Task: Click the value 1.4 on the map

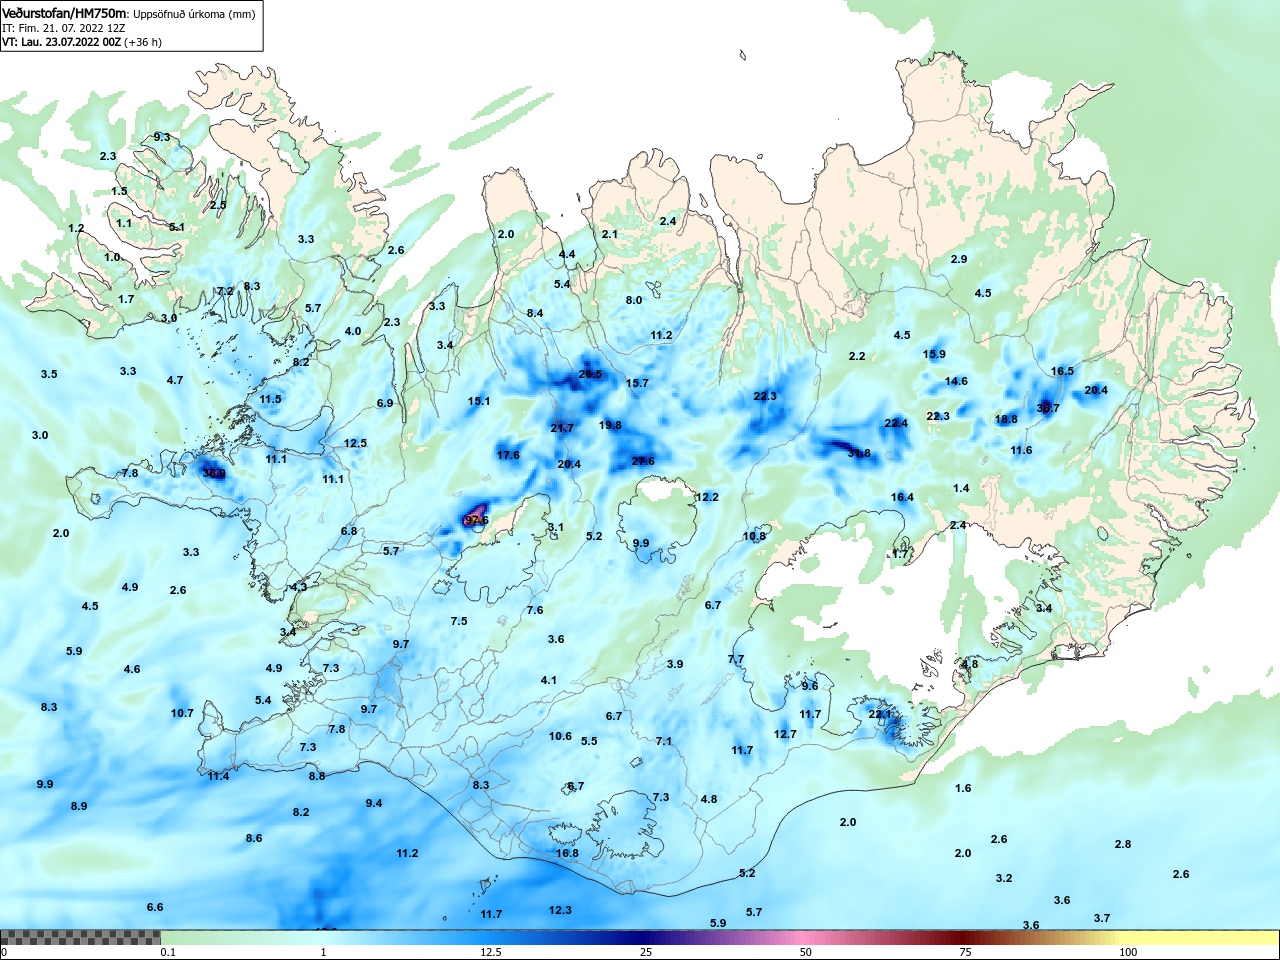Action: coord(962,488)
